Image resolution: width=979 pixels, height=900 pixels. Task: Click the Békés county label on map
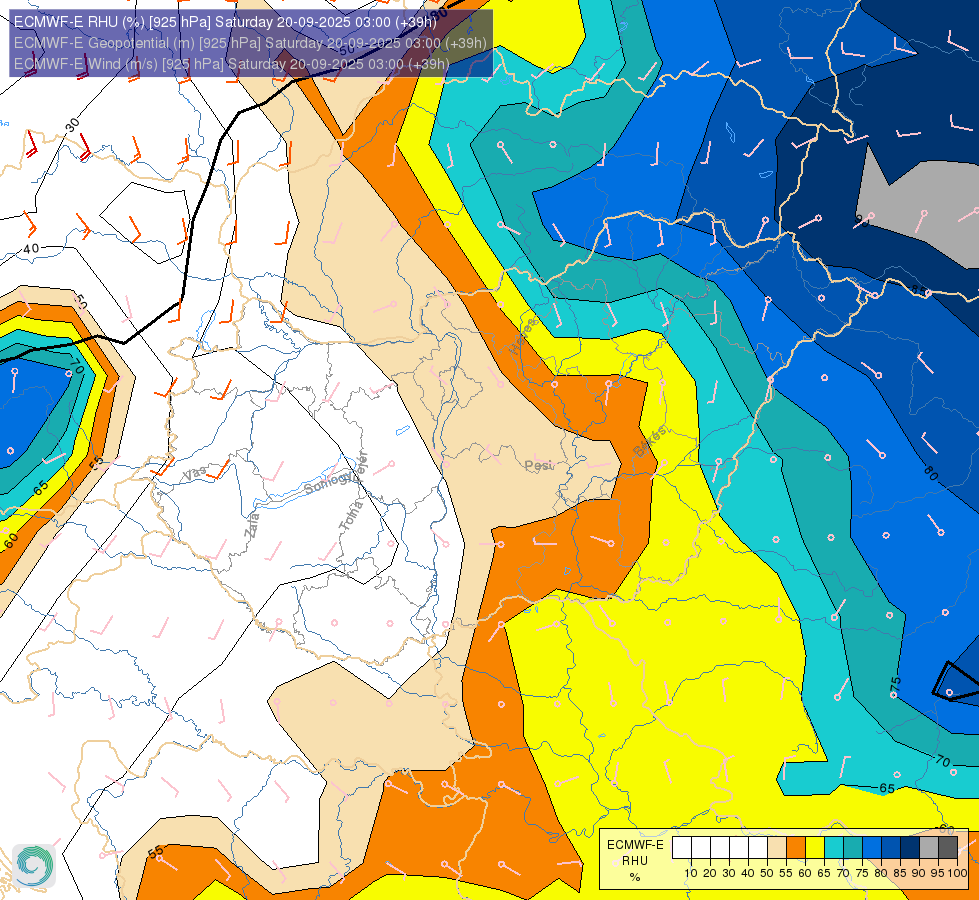[x=650, y=442]
